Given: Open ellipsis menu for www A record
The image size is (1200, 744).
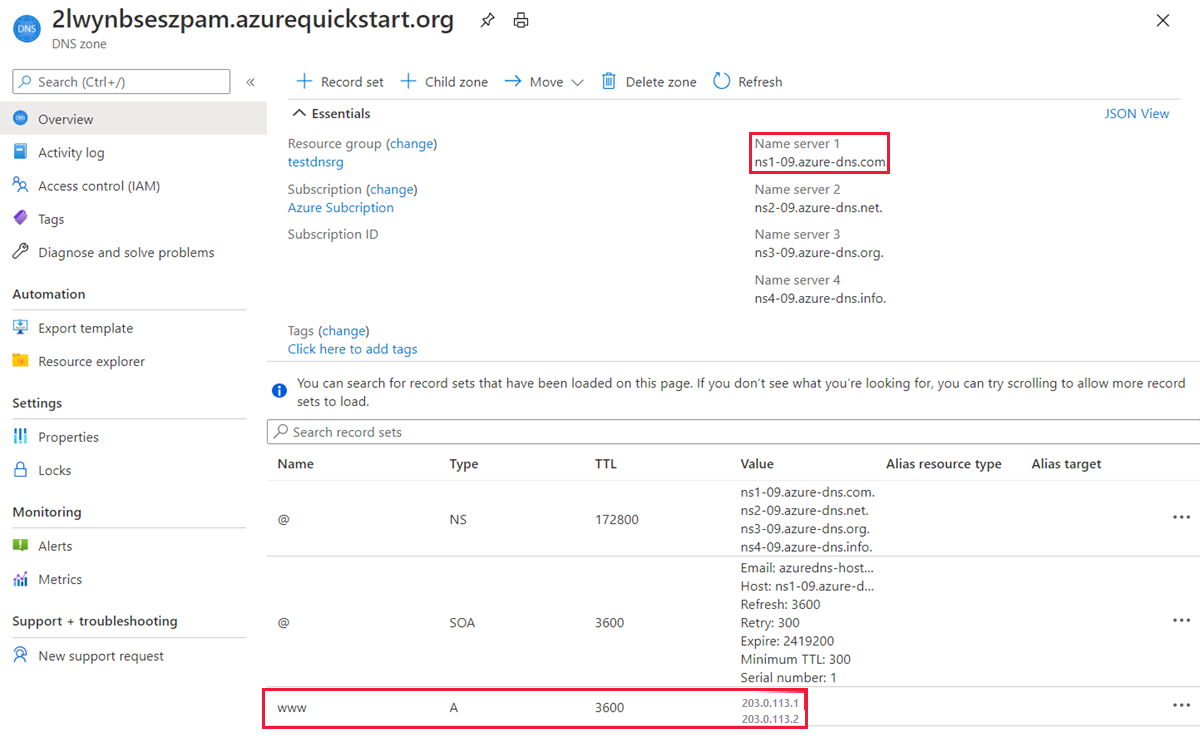Looking at the screenshot, I should pos(1181,705).
